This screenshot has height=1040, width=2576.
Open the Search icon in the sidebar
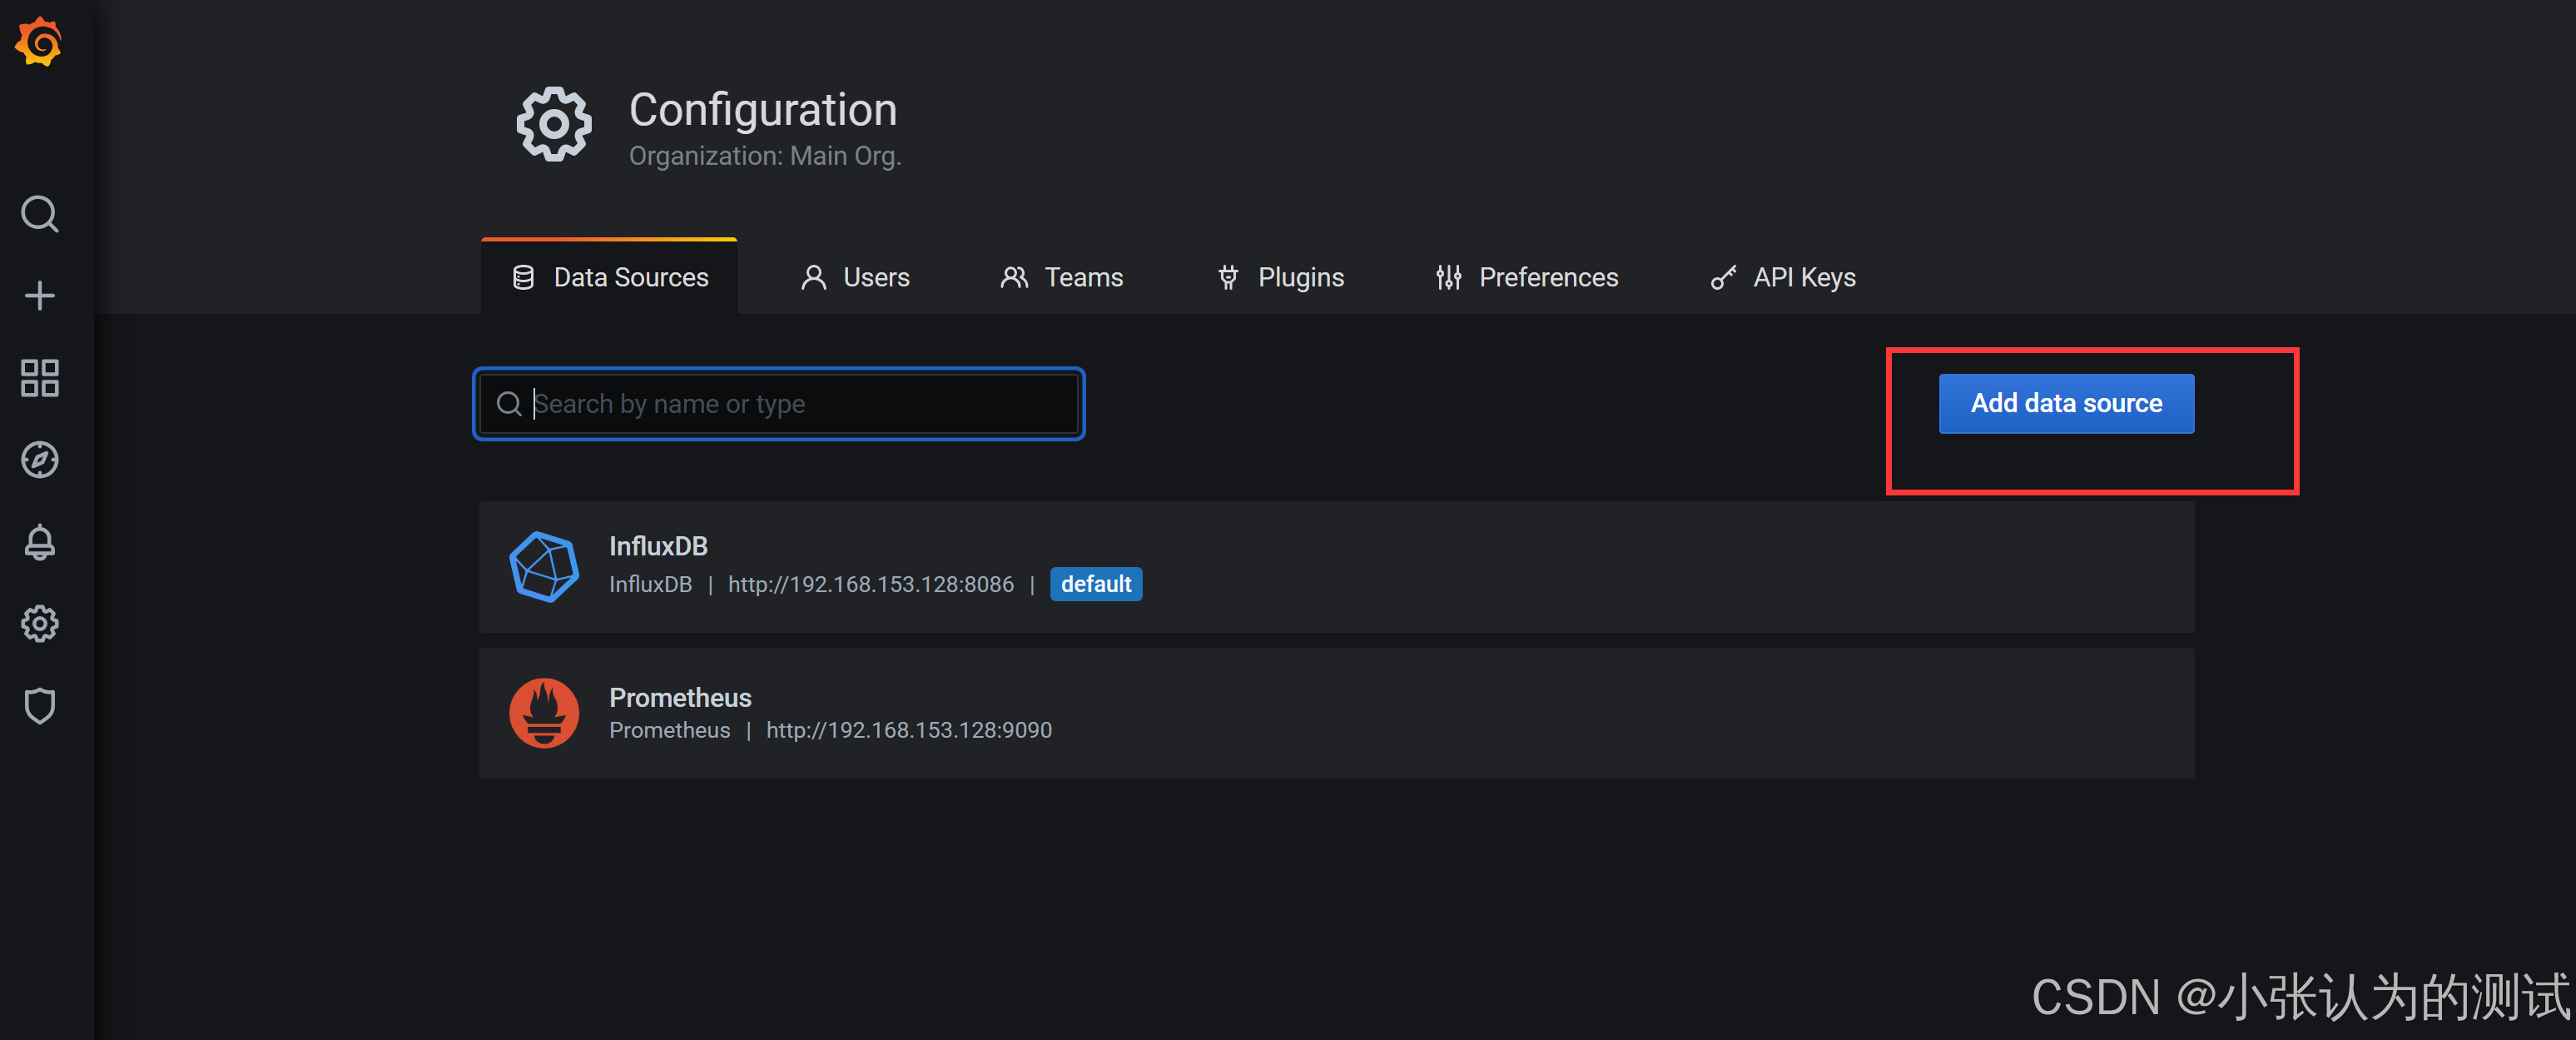point(40,214)
